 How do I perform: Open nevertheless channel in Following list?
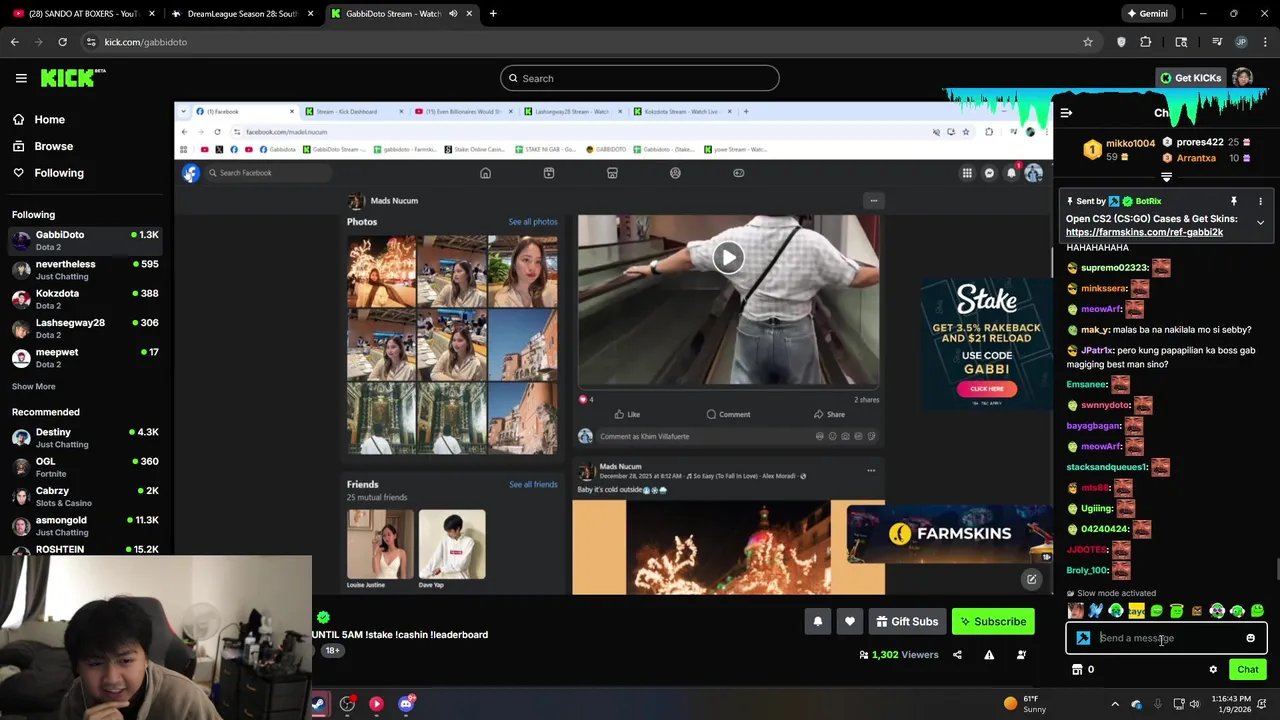(x=85, y=270)
